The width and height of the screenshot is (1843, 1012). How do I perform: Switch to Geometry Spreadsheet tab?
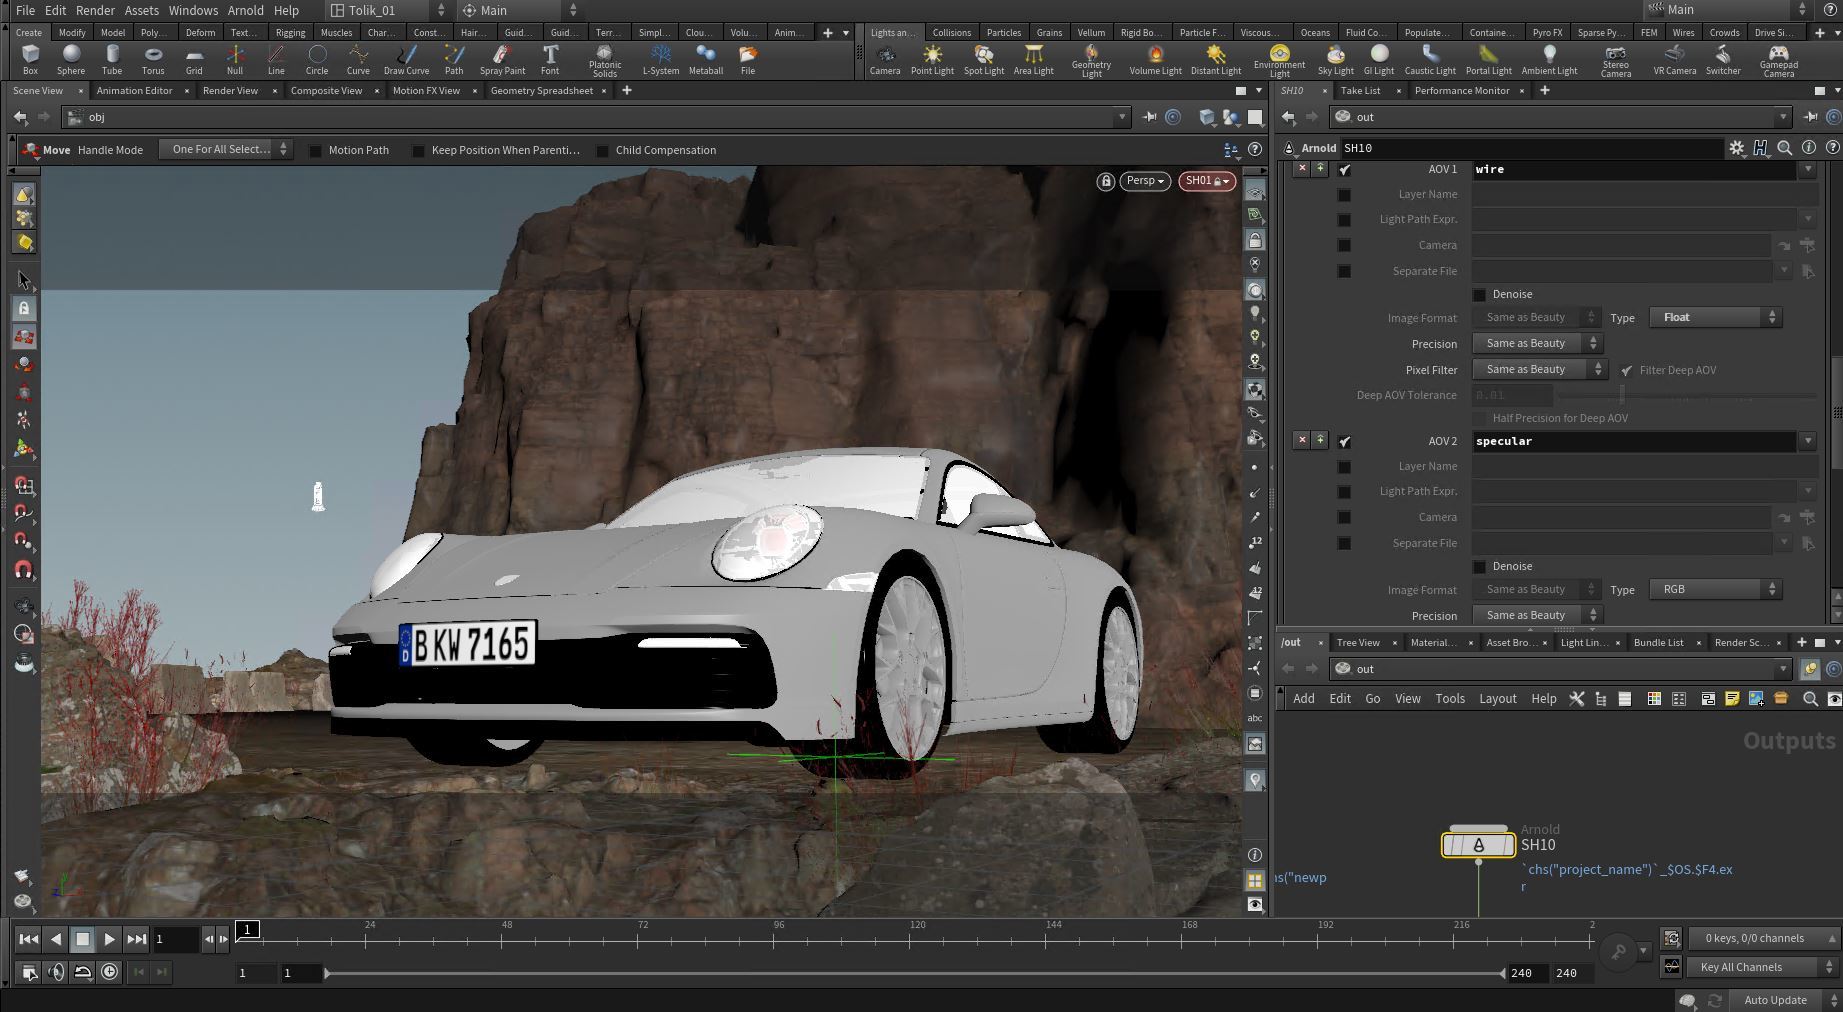coord(541,91)
